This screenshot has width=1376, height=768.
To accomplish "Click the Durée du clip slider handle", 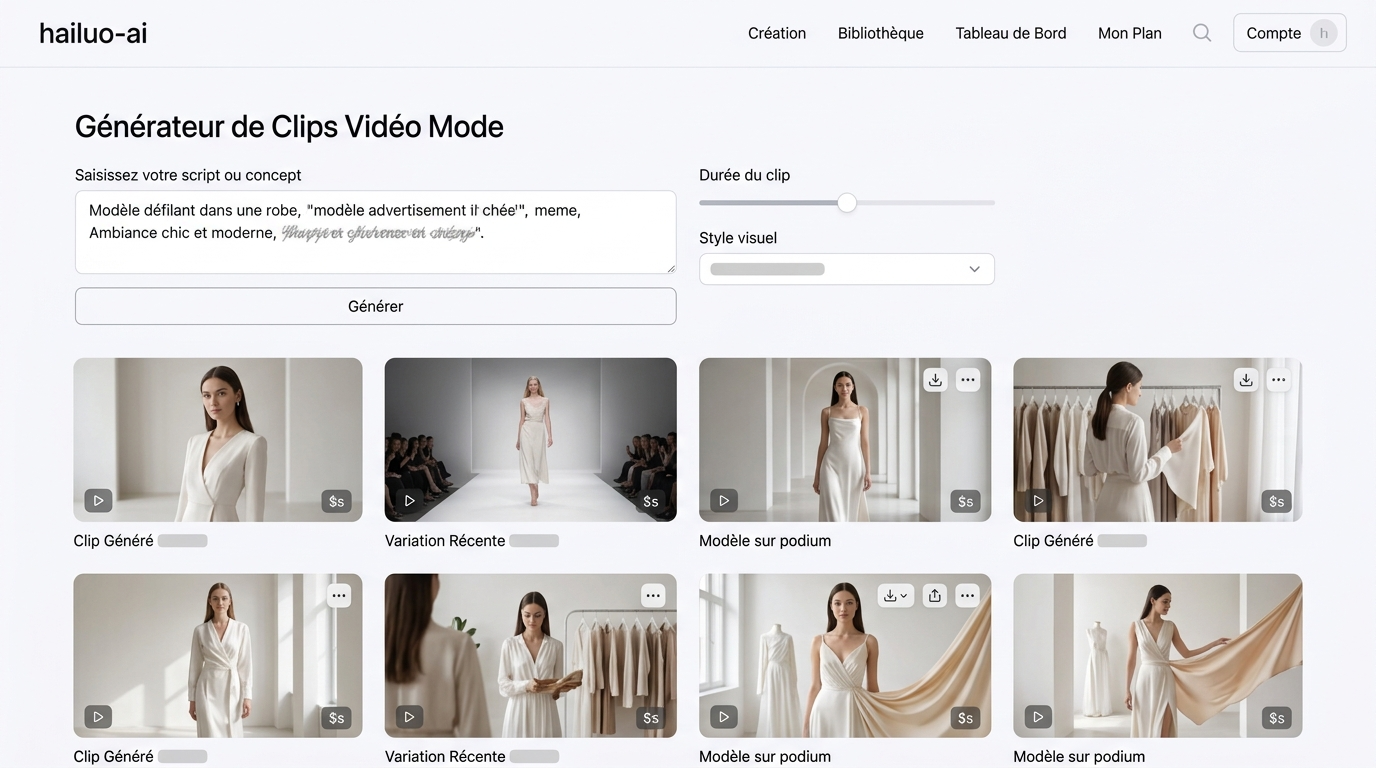I will (847, 203).
